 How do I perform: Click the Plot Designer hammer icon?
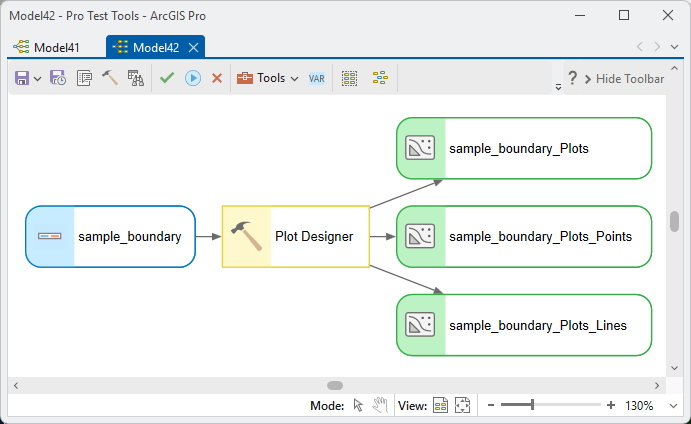pyautogui.click(x=247, y=236)
